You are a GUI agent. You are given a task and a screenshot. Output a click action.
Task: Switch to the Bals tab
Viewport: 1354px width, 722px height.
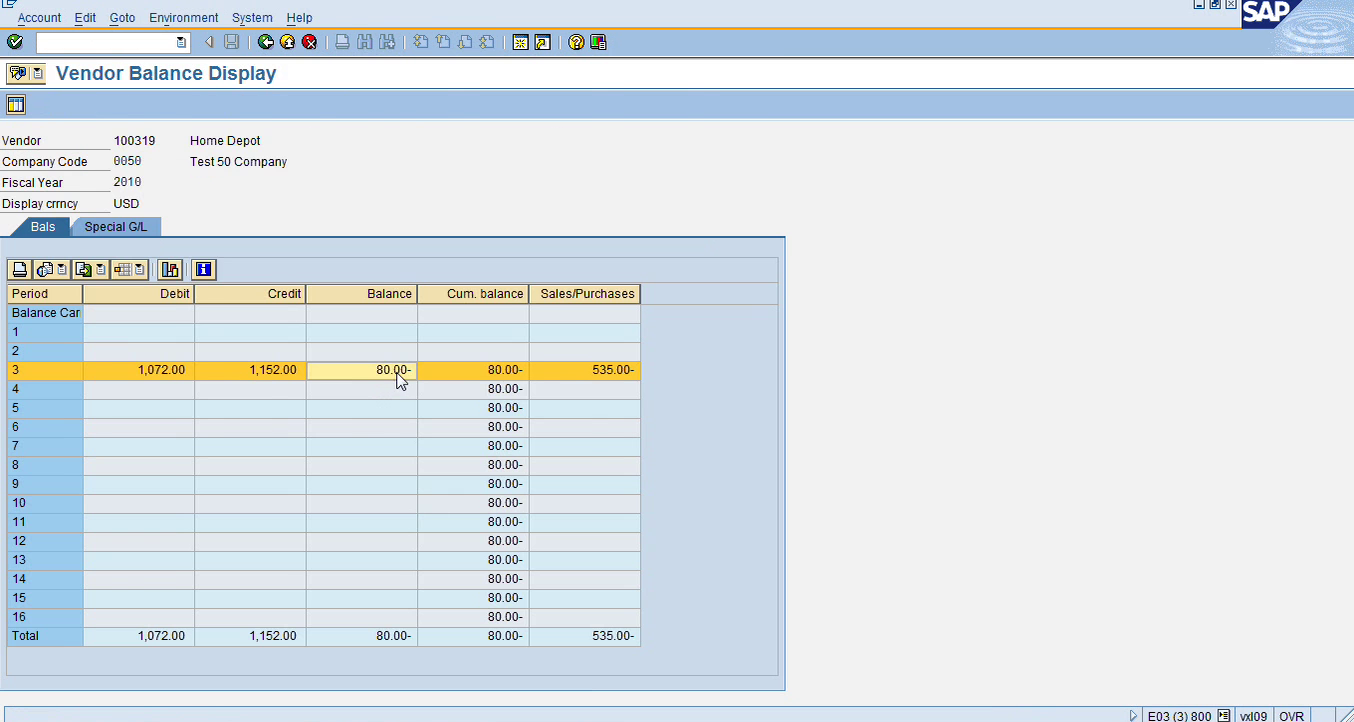(x=43, y=227)
